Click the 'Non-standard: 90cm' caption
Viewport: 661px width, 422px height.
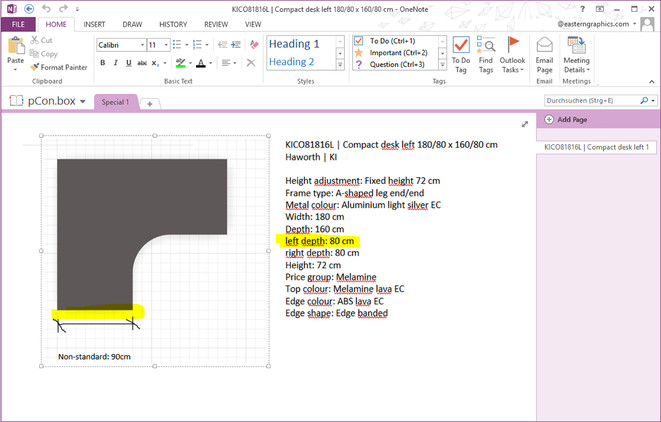click(94, 357)
